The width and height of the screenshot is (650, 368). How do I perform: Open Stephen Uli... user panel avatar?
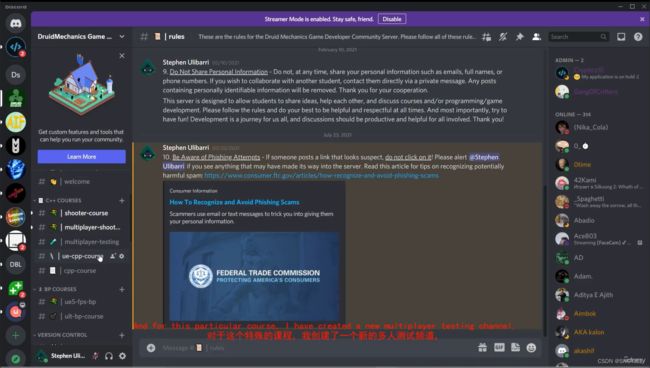tap(41, 356)
